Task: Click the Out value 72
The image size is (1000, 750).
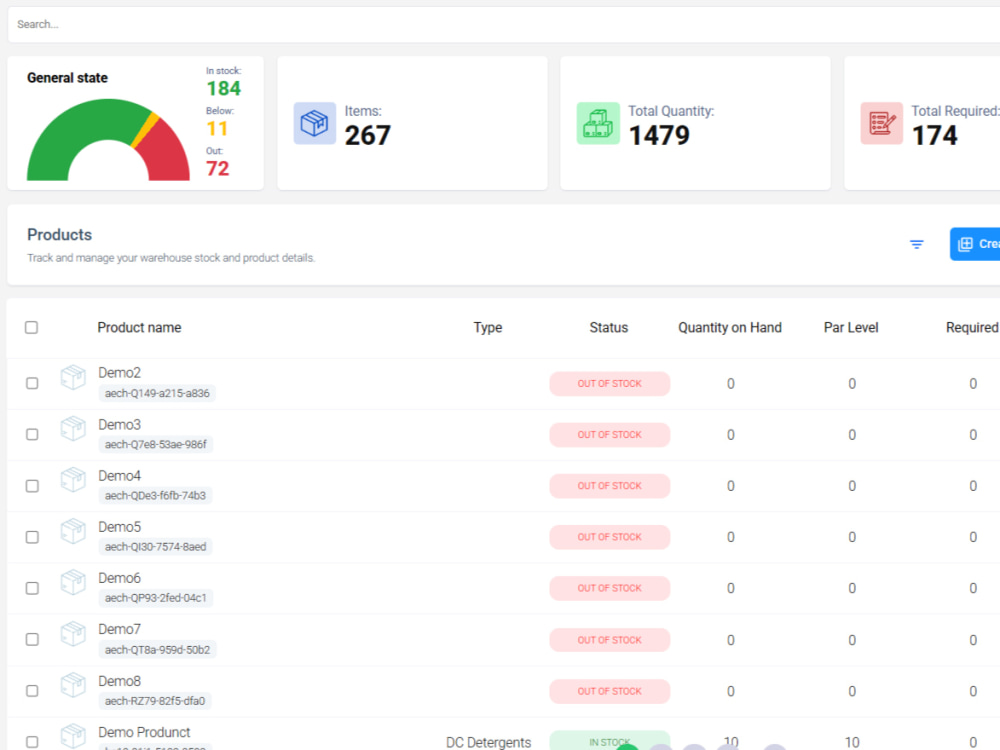Action: coord(217,168)
